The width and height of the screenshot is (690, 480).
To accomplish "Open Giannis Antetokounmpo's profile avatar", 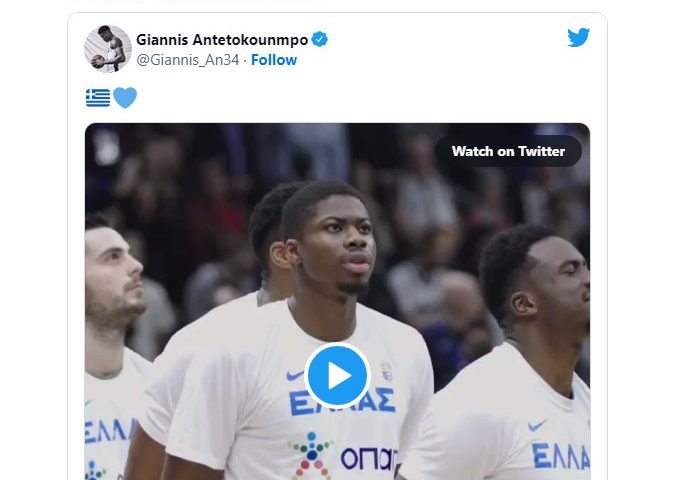I will (108, 48).
